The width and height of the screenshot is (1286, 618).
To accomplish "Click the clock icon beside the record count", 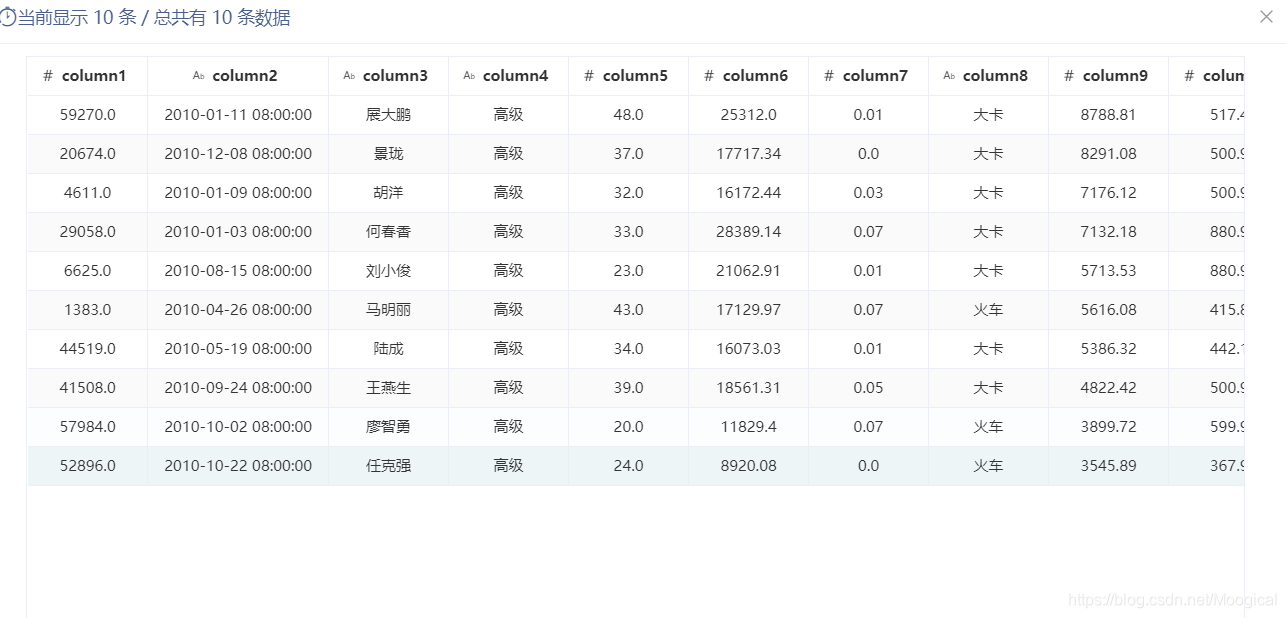I will pos(8,19).
